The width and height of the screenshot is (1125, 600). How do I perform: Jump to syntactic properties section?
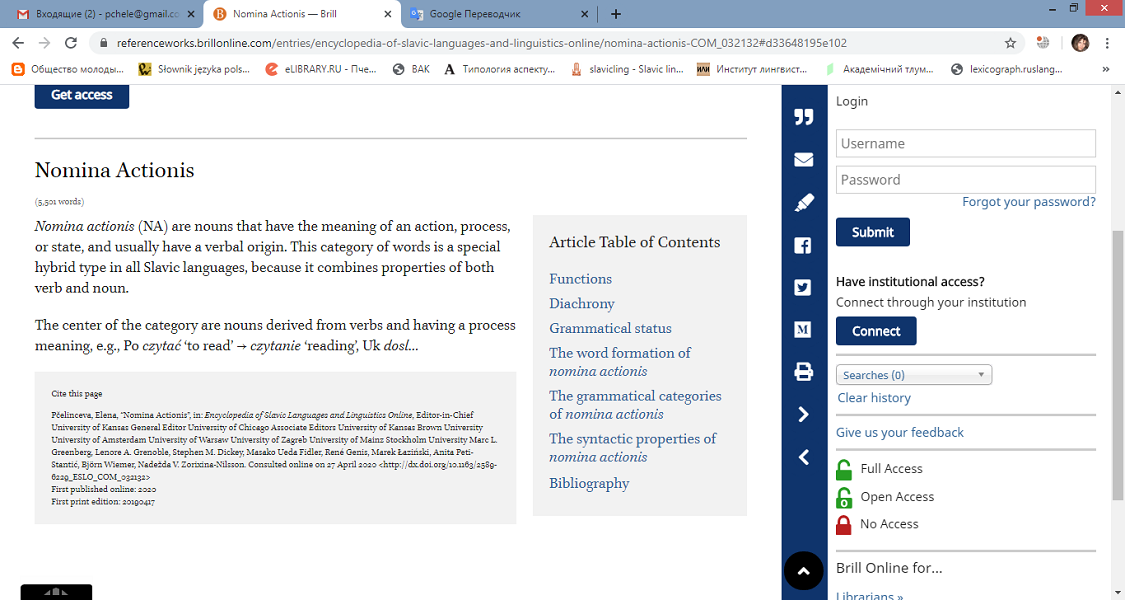pos(633,448)
